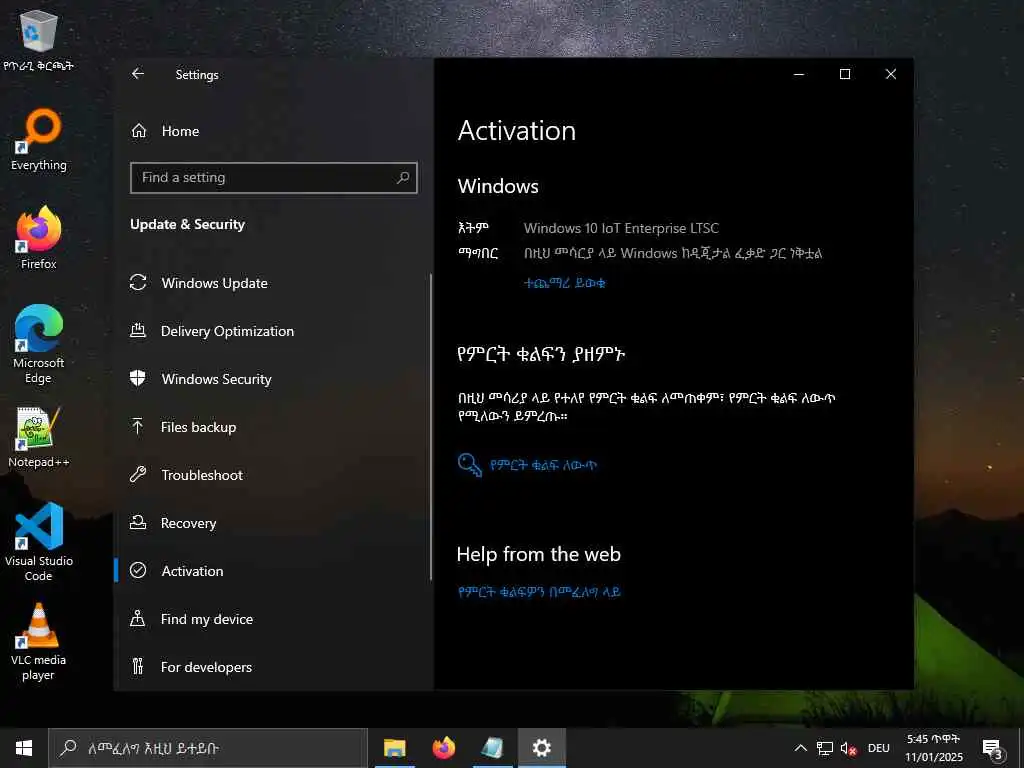Open the Notepad++ desktop shortcut
The image size is (1024, 768).
coord(39,437)
